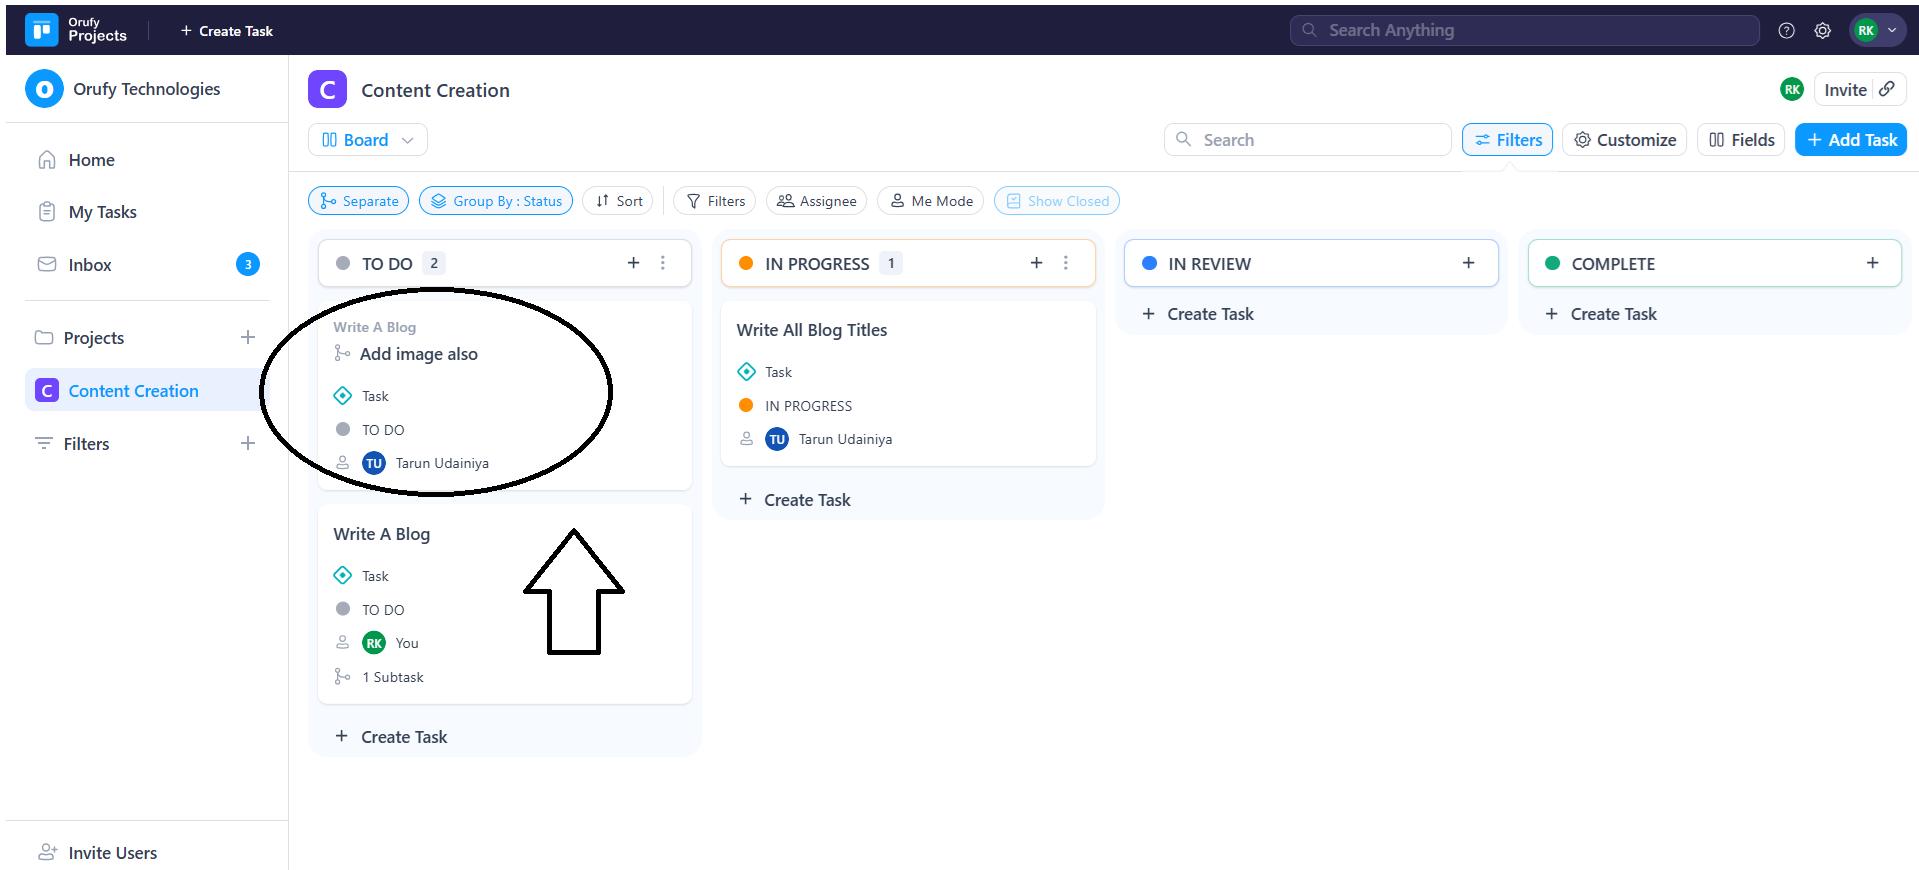Open Inbox from the sidebar
The image size is (1919, 870).
point(90,265)
